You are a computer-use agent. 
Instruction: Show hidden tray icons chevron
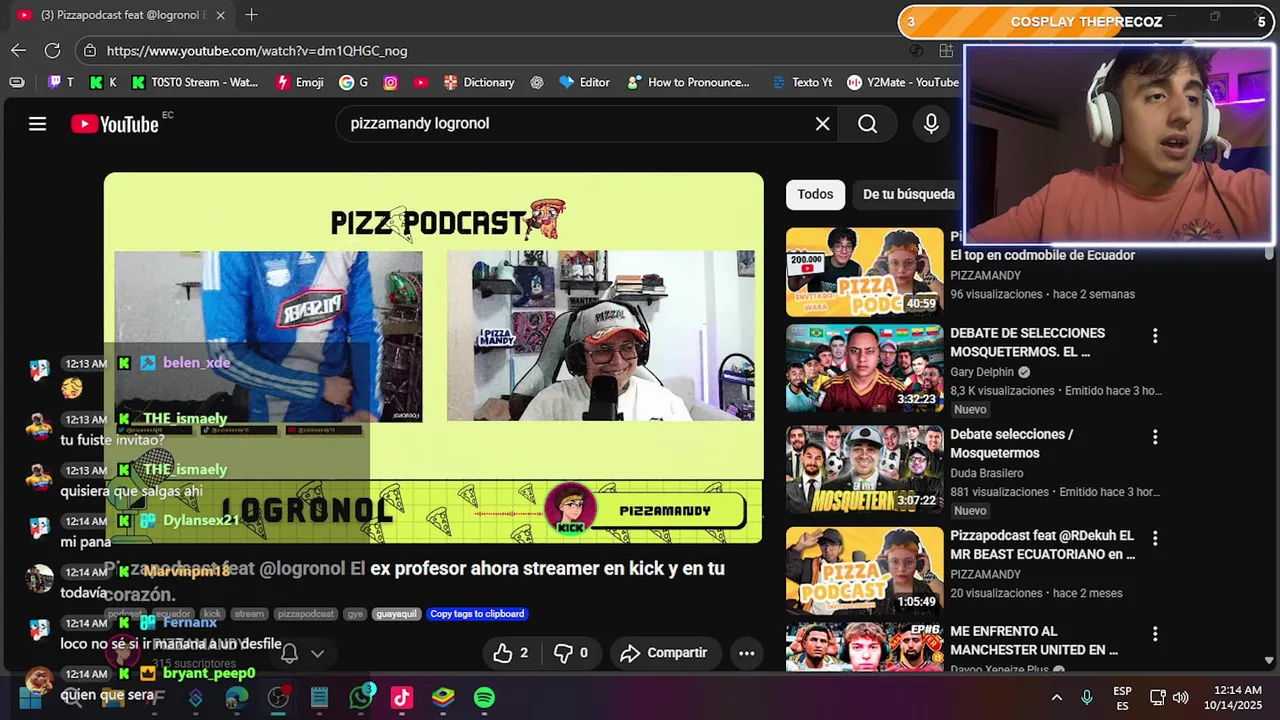[1056, 697]
